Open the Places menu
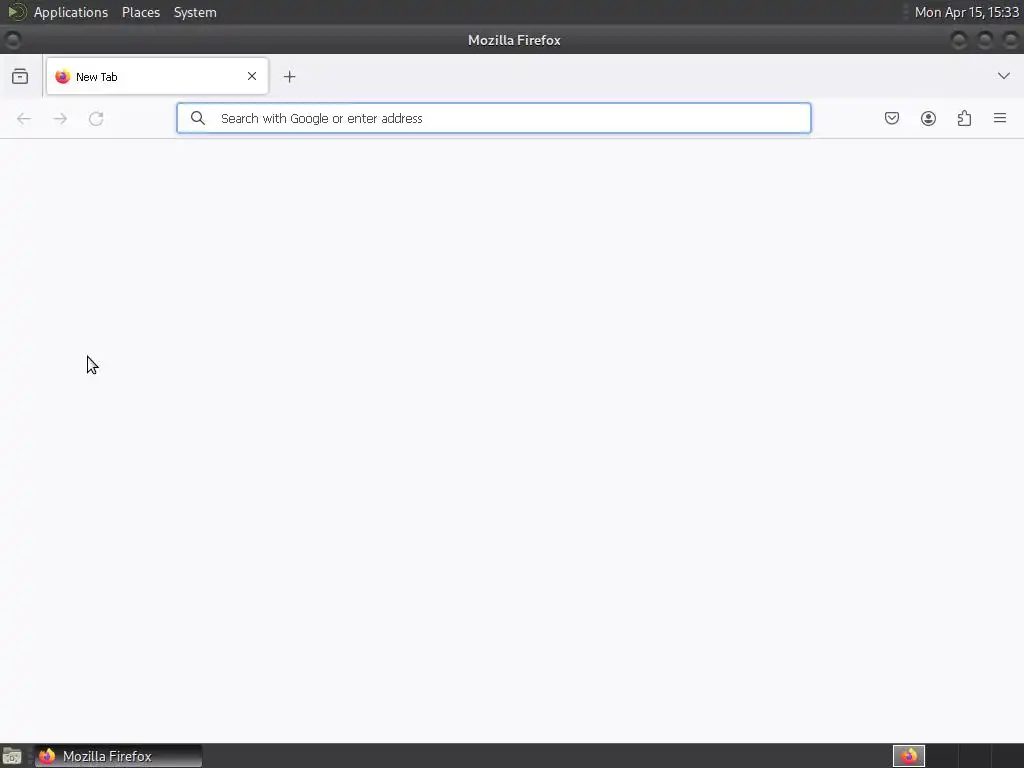1024x768 pixels. point(141,12)
